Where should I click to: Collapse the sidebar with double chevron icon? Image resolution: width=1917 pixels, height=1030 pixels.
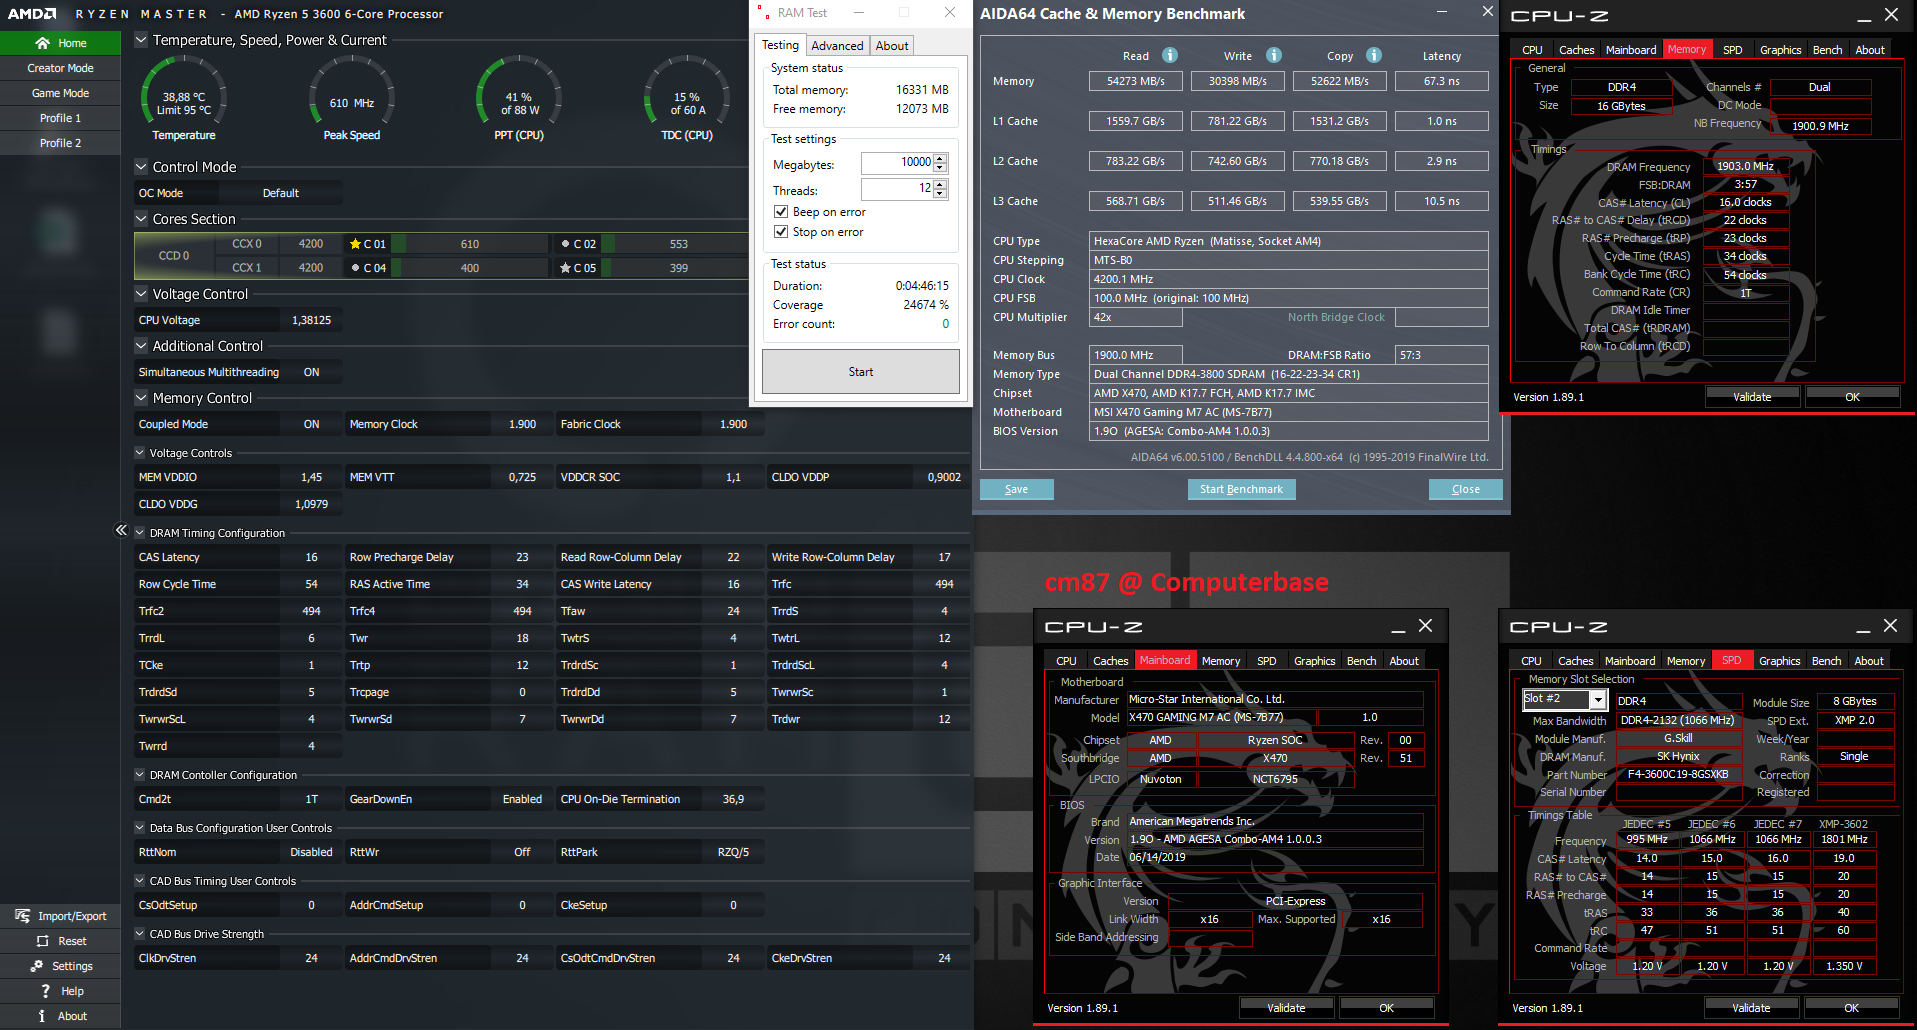pos(121,530)
